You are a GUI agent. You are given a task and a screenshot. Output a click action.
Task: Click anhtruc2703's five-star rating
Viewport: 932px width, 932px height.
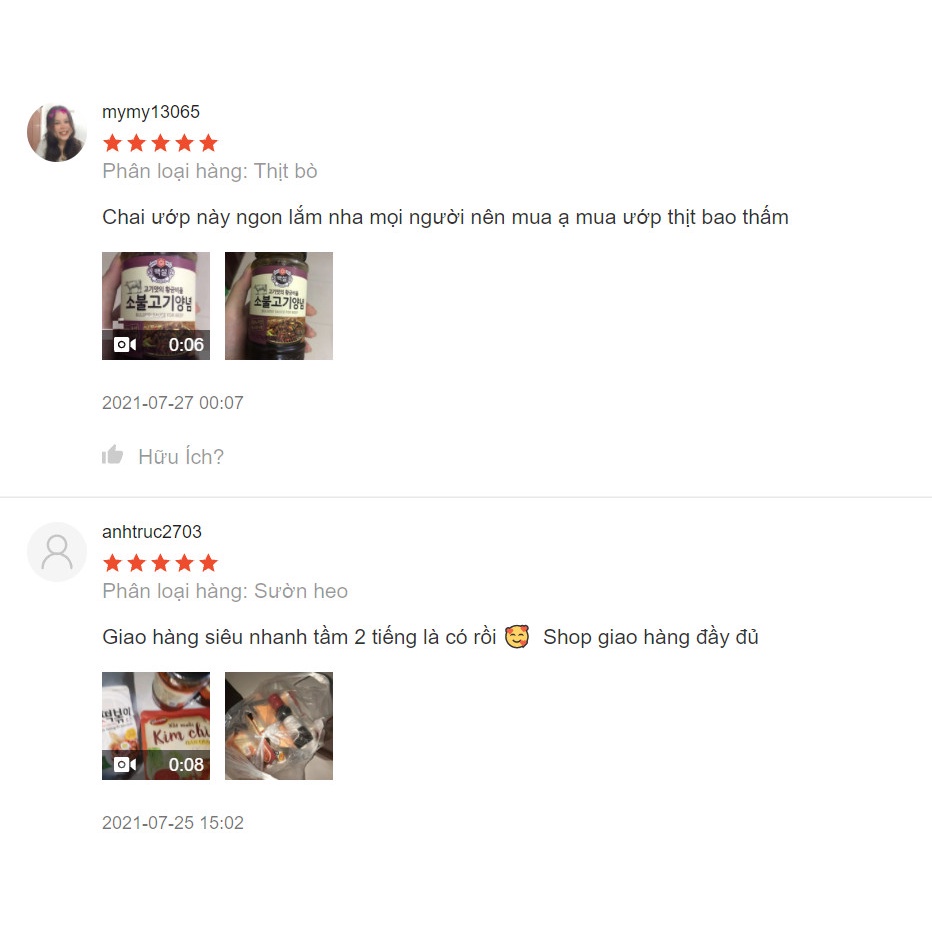click(x=160, y=562)
